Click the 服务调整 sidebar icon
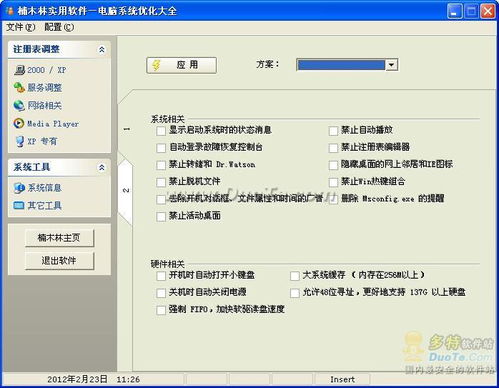The width and height of the screenshot is (499, 388). point(19,88)
